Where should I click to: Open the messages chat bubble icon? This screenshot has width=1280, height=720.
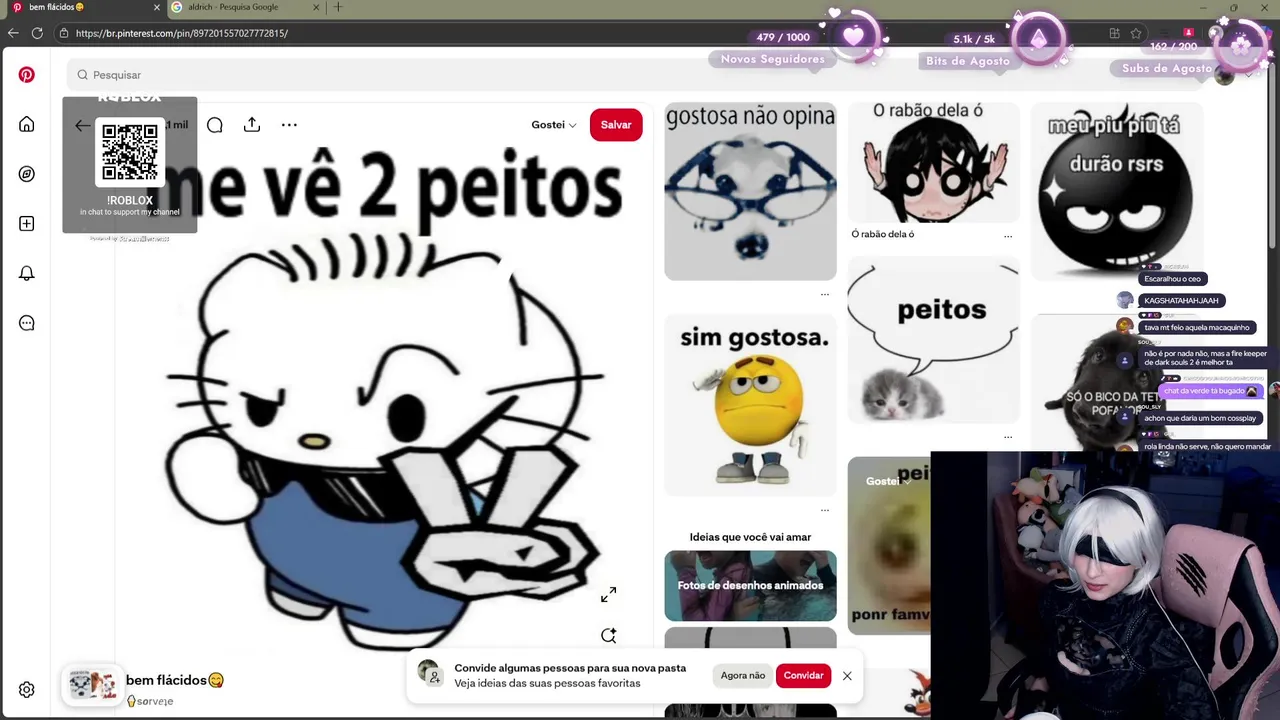click(27, 323)
